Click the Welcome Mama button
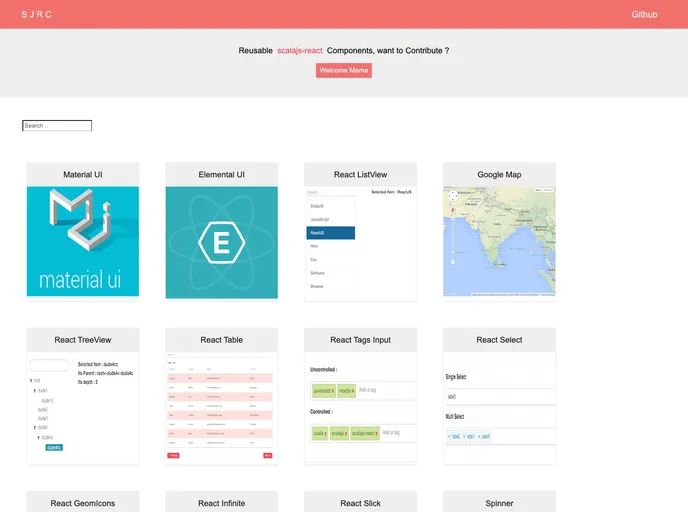Viewport: 688px width, 512px height. (x=344, y=70)
